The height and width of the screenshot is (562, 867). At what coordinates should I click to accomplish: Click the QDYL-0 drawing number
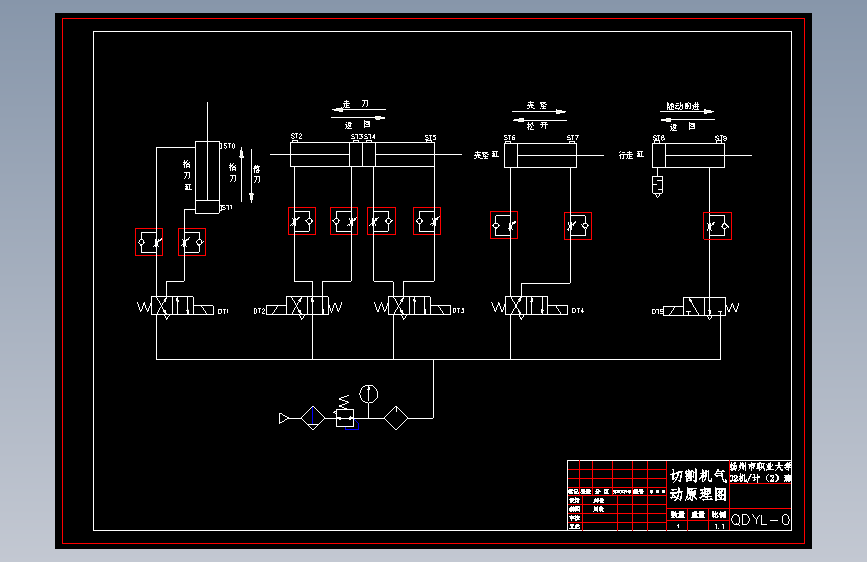760,520
